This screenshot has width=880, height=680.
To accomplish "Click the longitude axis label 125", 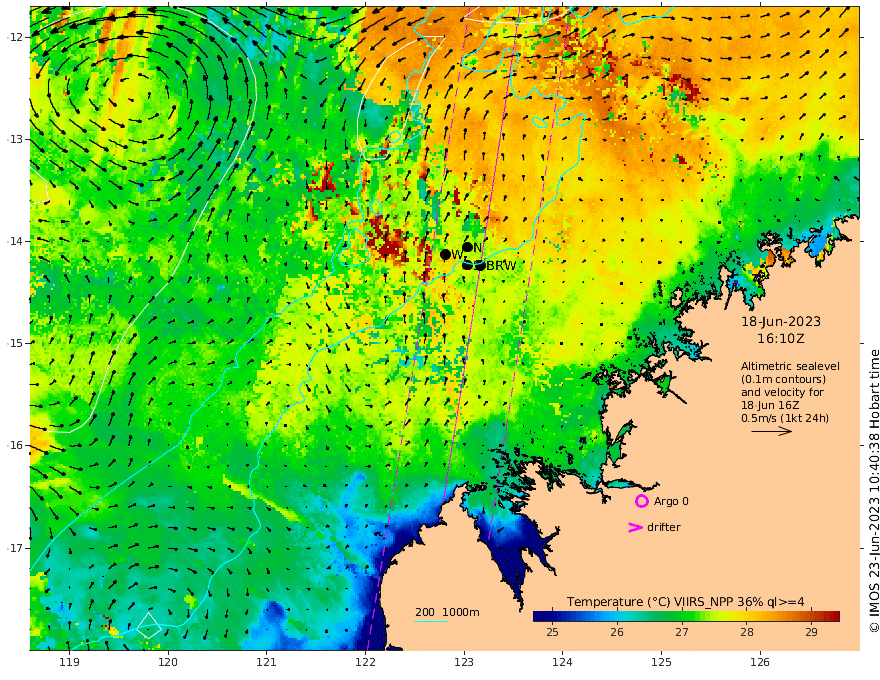I will click(x=661, y=663).
